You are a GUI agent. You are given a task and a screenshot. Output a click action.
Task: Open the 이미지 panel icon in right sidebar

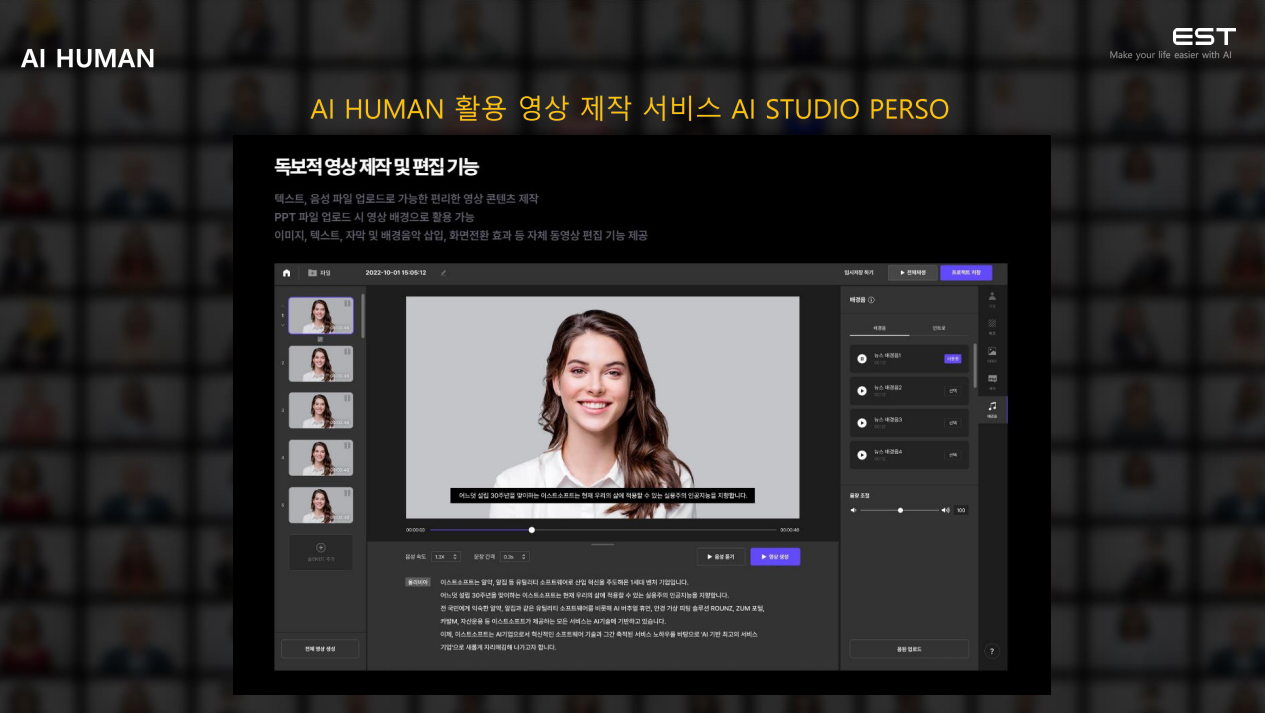click(x=992, y=351)
